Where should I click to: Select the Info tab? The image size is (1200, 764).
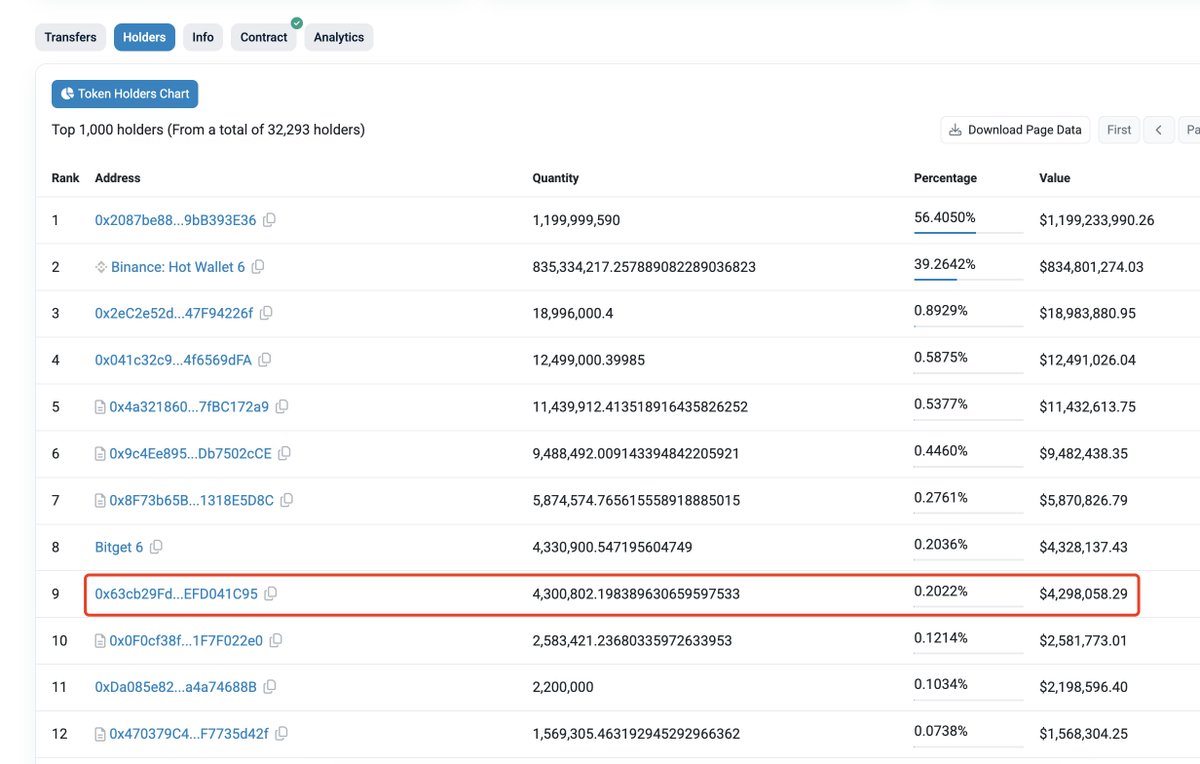click(x=203, y=37)
